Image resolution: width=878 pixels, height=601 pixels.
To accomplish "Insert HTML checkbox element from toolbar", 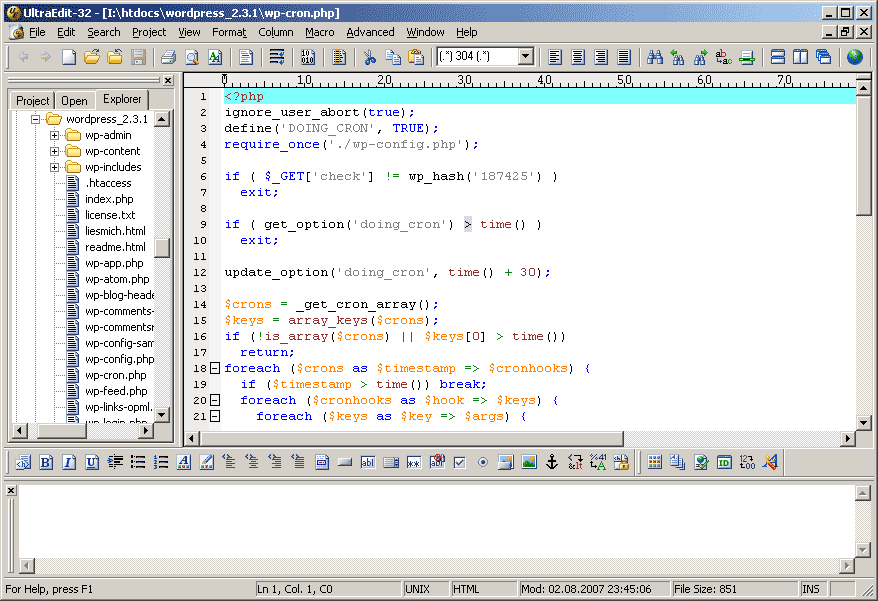I will 460,462.
